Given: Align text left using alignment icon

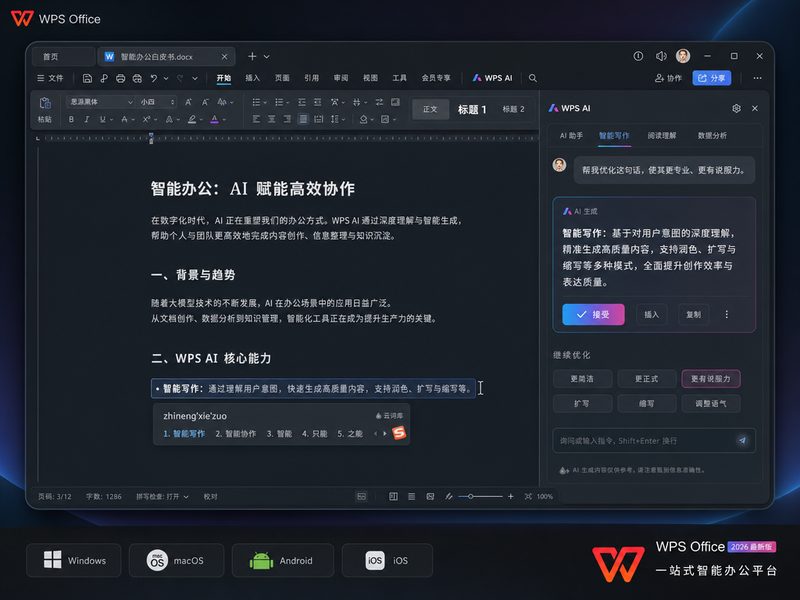Looking at the screenshot, I should [256, 119].
